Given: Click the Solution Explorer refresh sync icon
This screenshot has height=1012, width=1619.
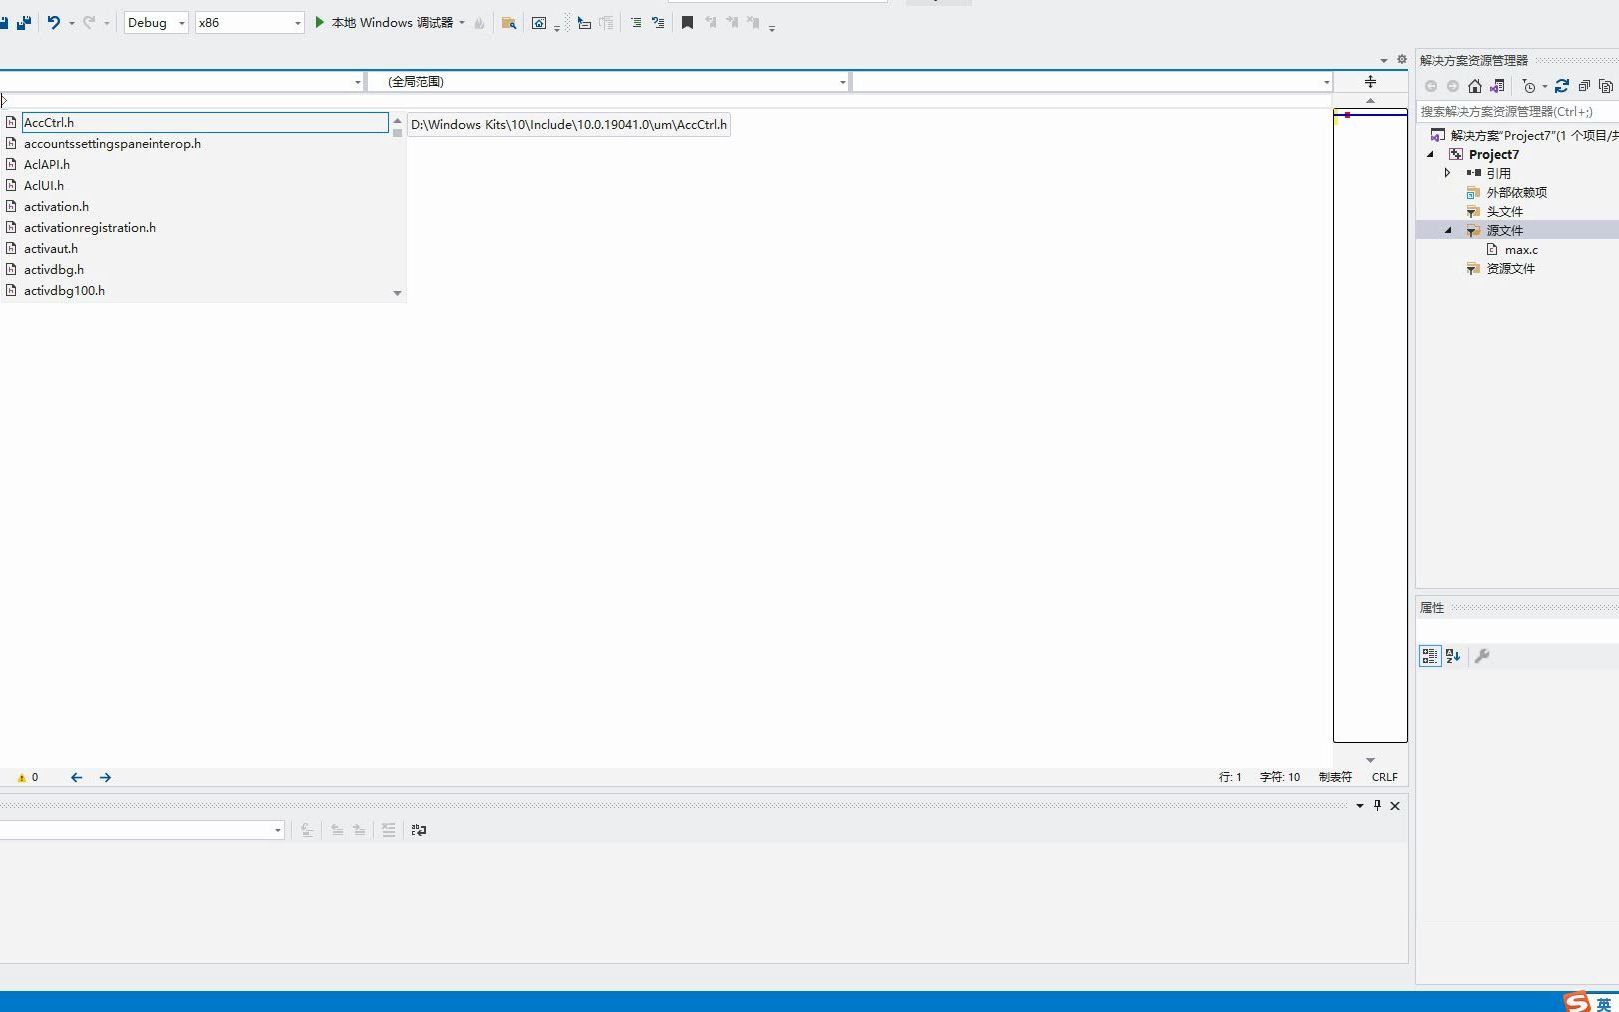Looking at the screenshot, I should (x=1562, y=86).
